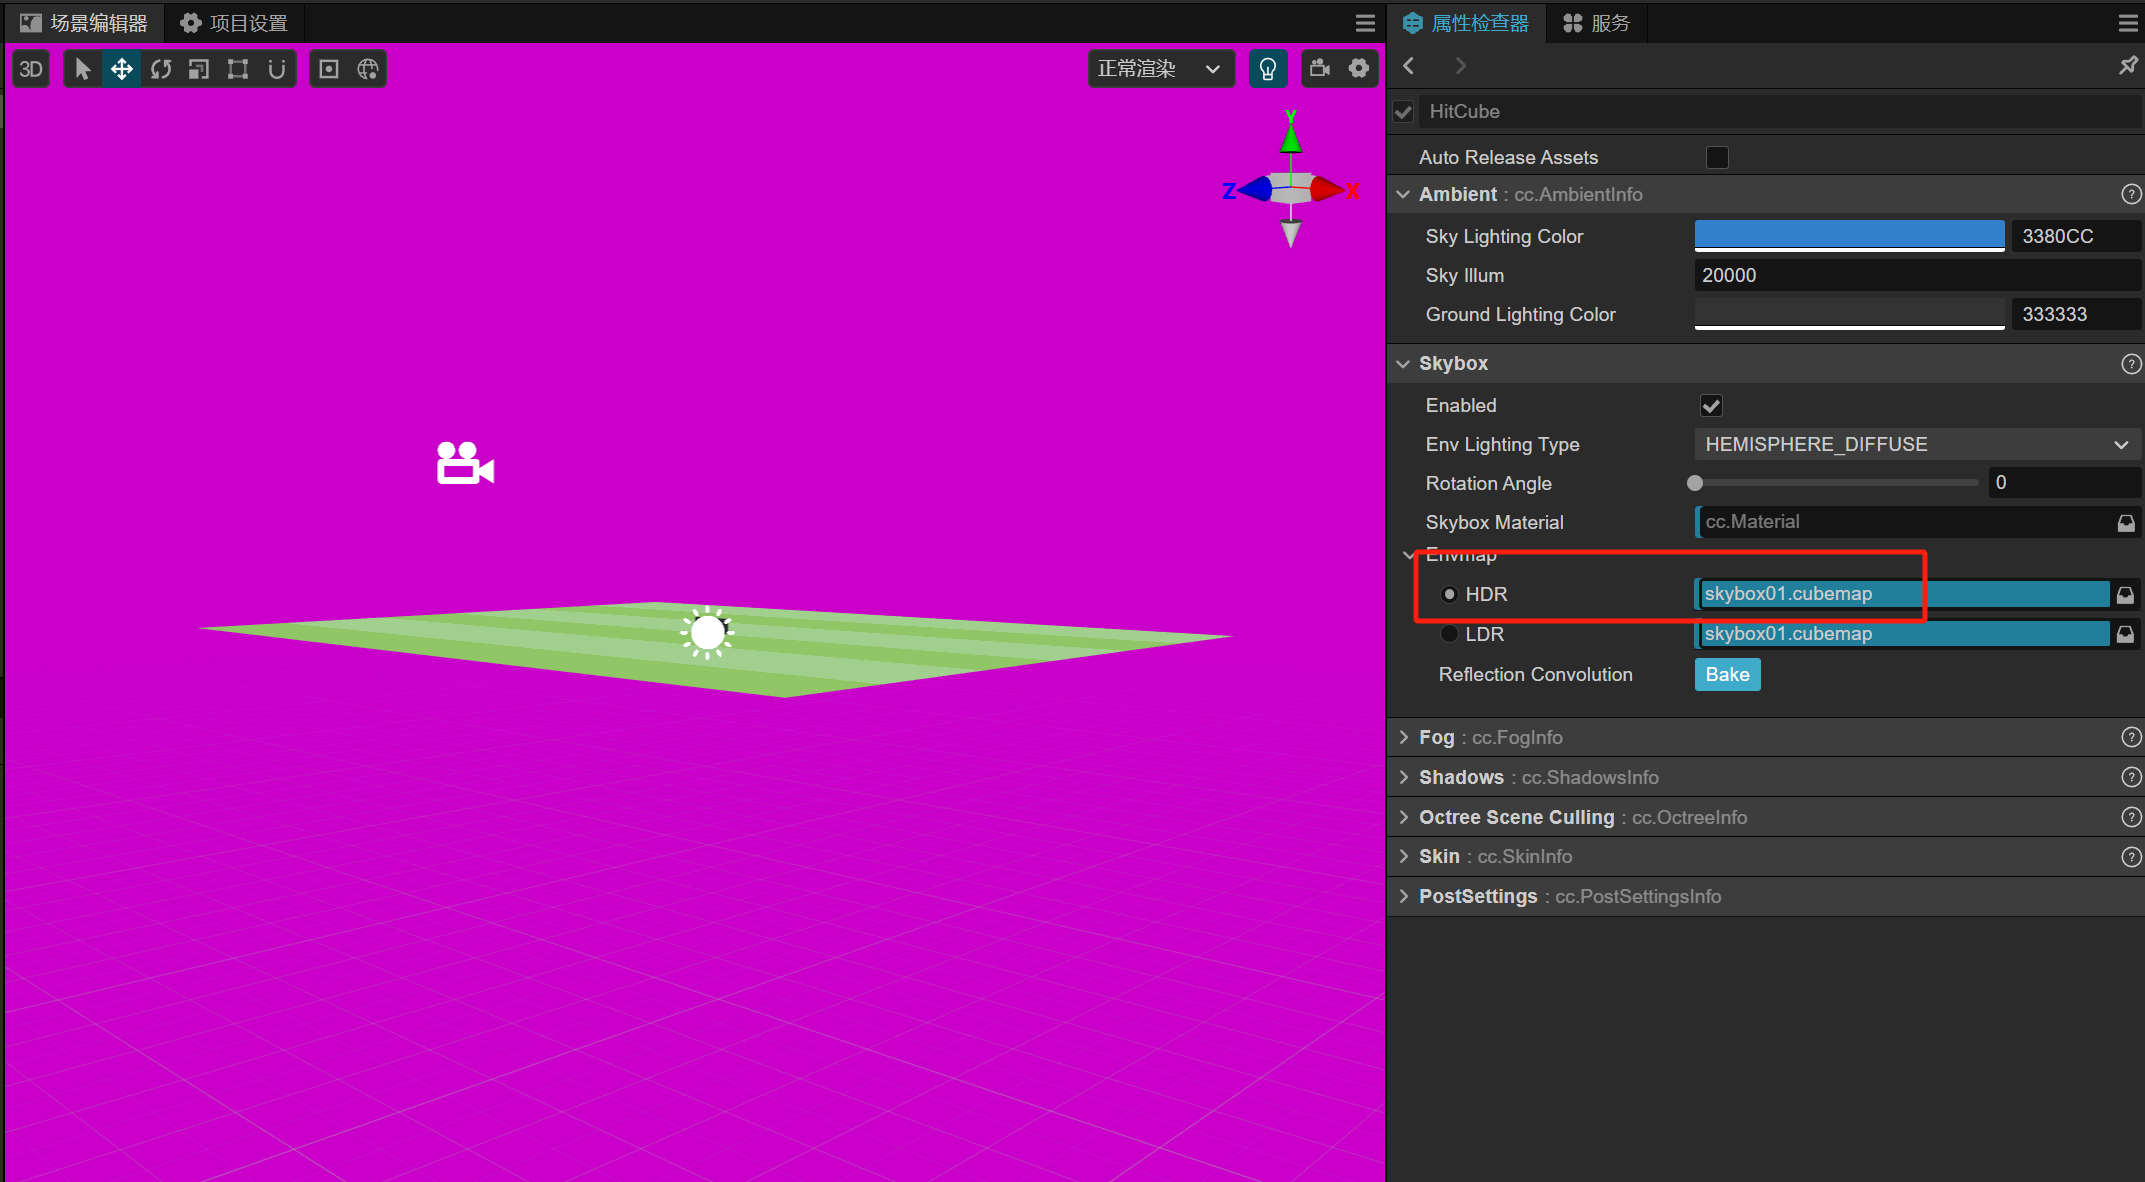Select the LDR radio button
Image resolution: width=2145 pixels, height=1182 pixels.
pos(1449,634)
